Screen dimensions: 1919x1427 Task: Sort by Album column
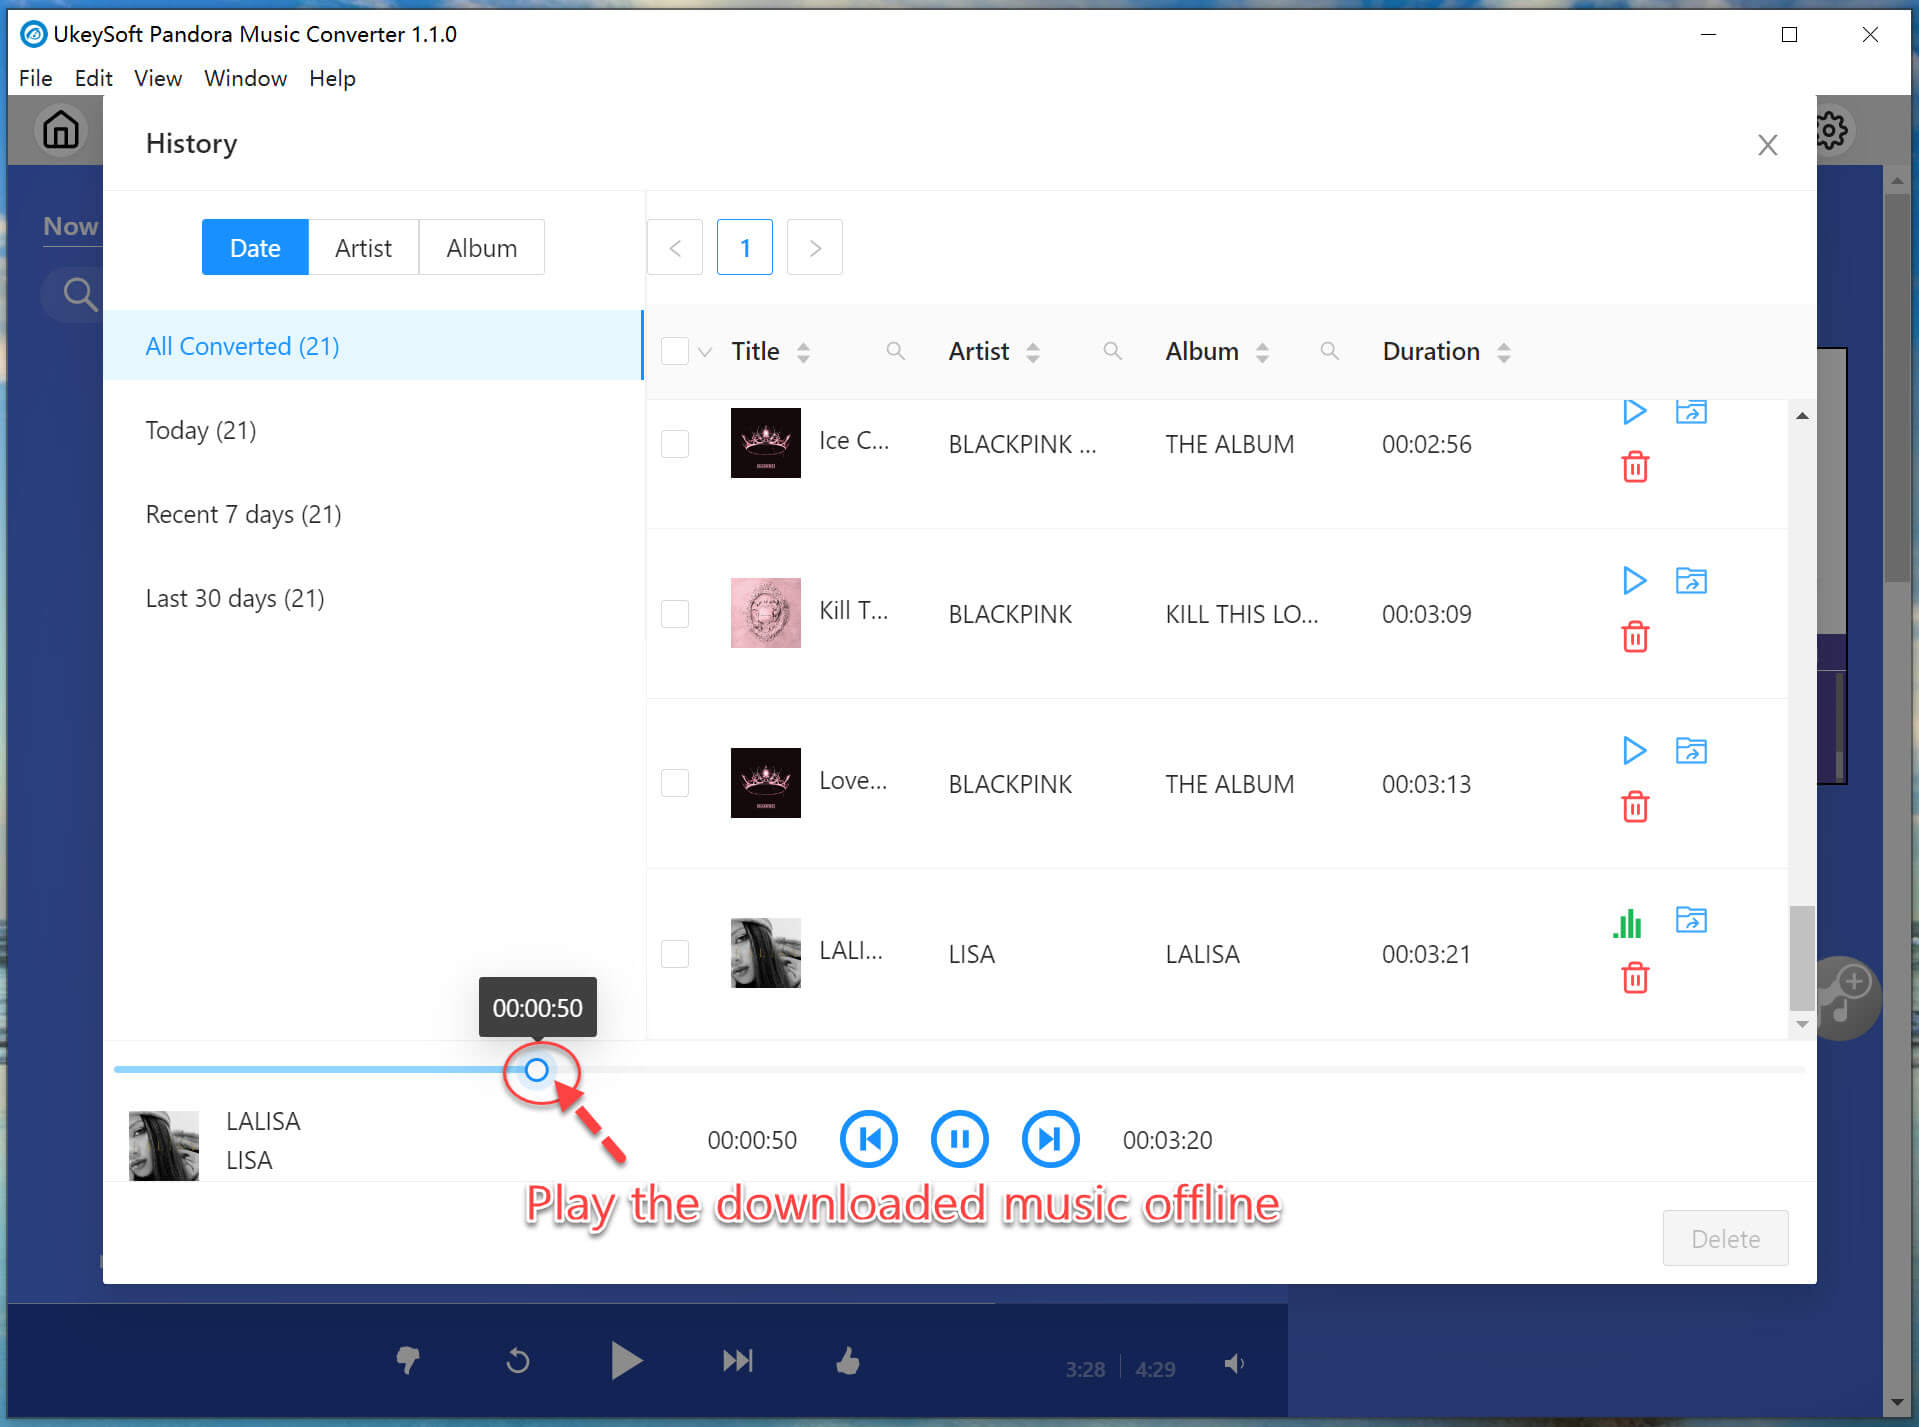click(1262, 352)
